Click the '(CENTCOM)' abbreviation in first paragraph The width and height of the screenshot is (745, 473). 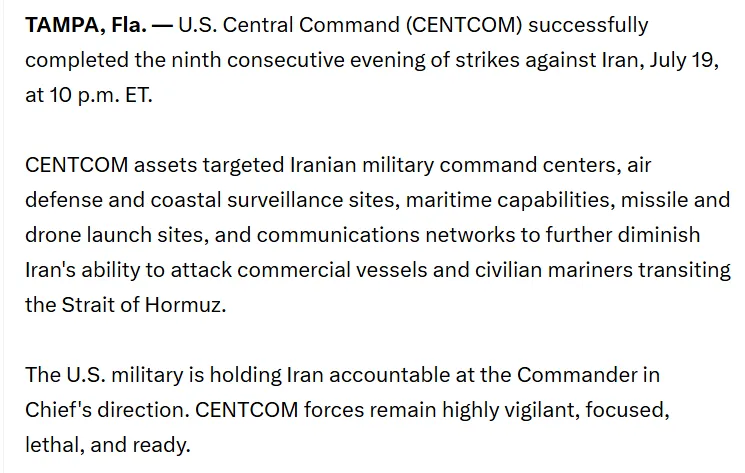pyautogui.click(x=464, y=25)
